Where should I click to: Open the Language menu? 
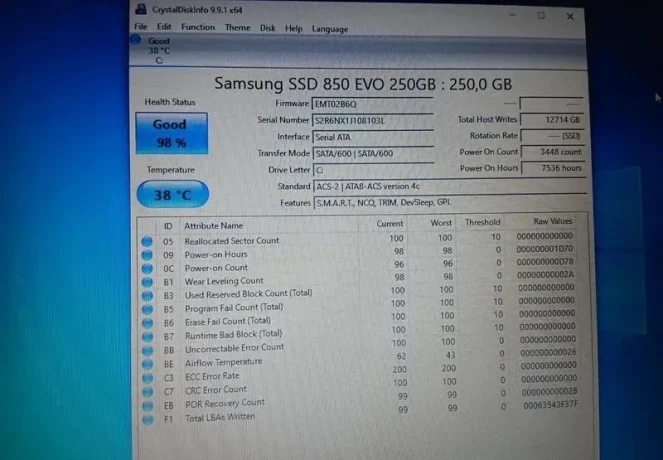pyautogui.click(x=330, y=29)
